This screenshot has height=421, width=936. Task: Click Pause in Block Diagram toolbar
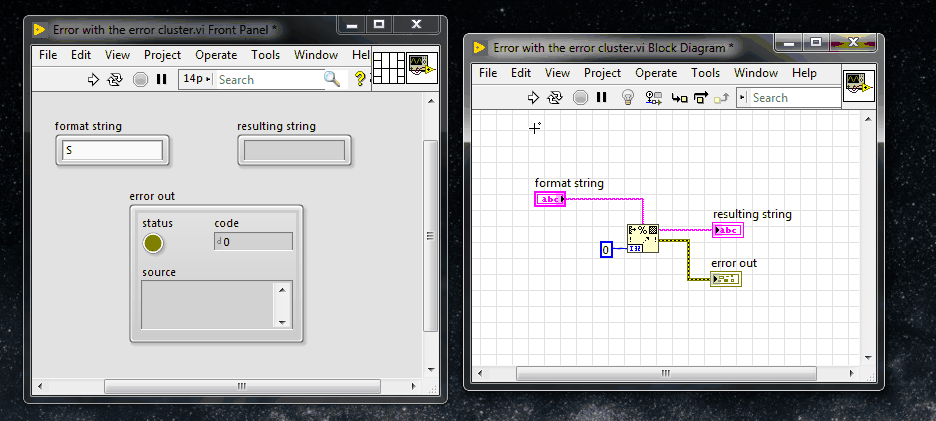pos(601,97)
